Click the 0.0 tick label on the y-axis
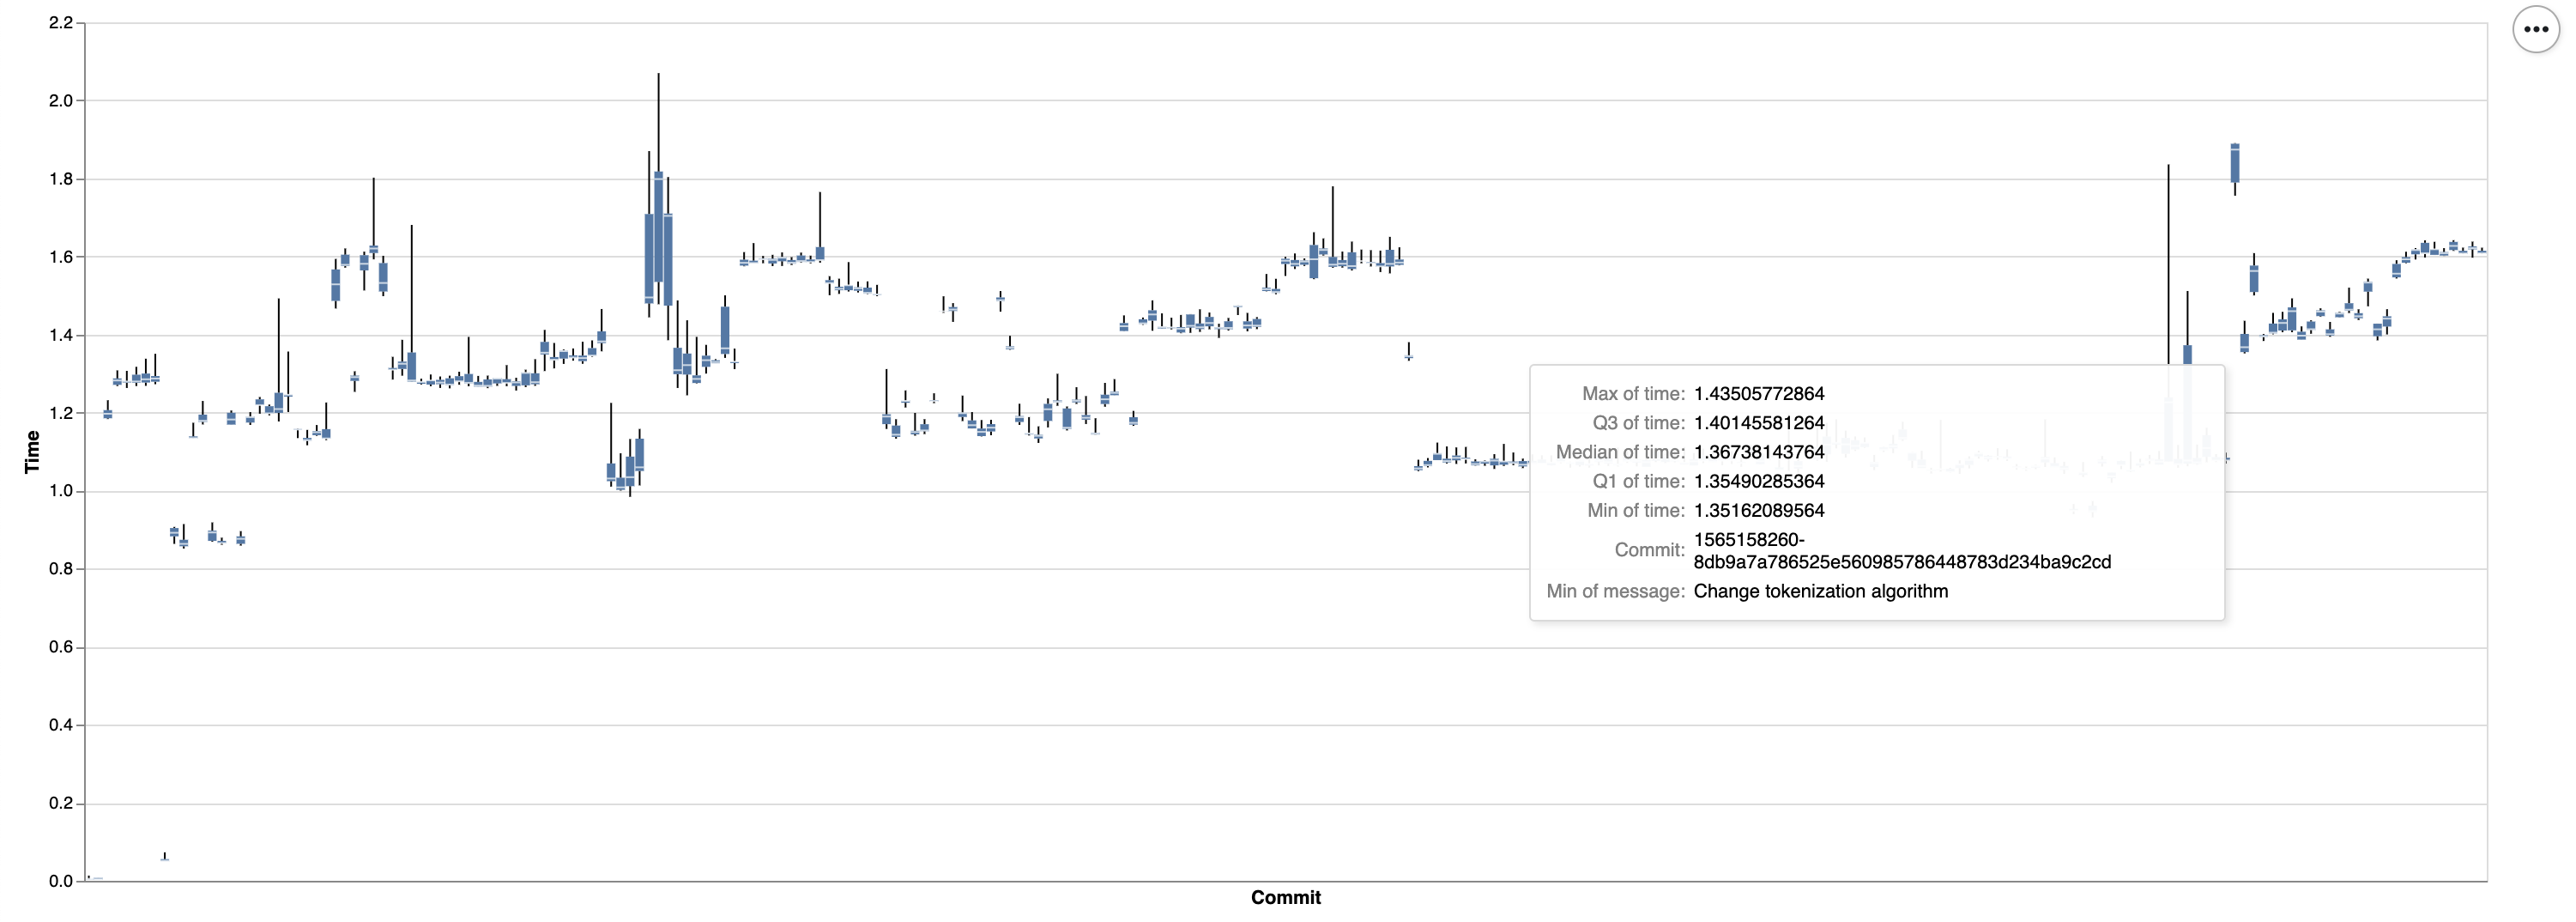Image resolution: width=2576 pixels, height=922 pixels. (x=61, y=881)
